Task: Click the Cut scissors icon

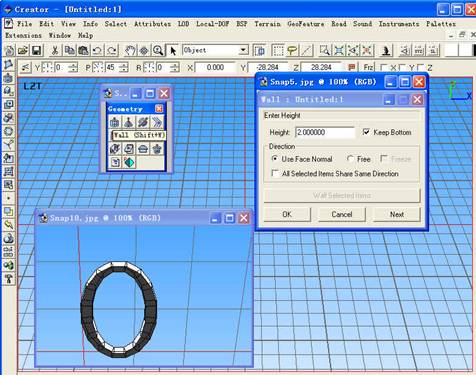Action: click(x=55, y=51)
